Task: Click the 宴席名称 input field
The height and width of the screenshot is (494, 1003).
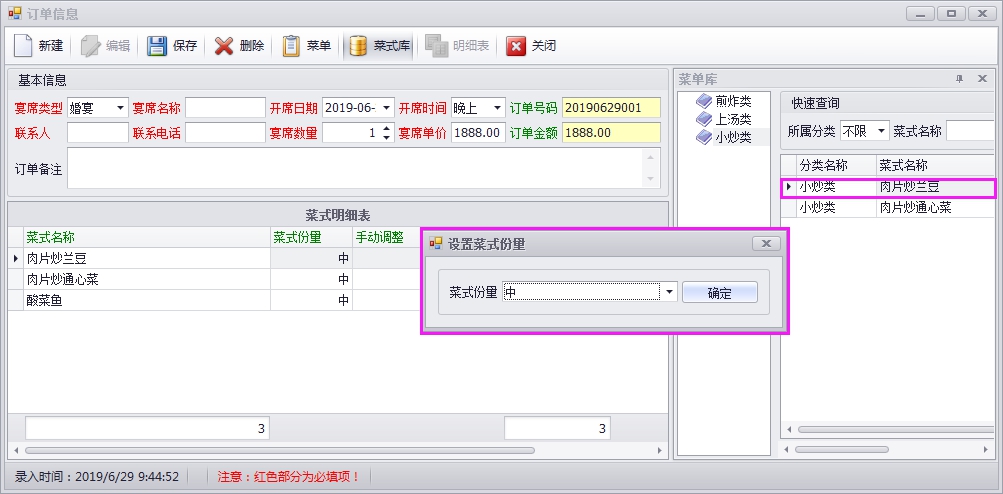Action: click(x=224, y=108)
